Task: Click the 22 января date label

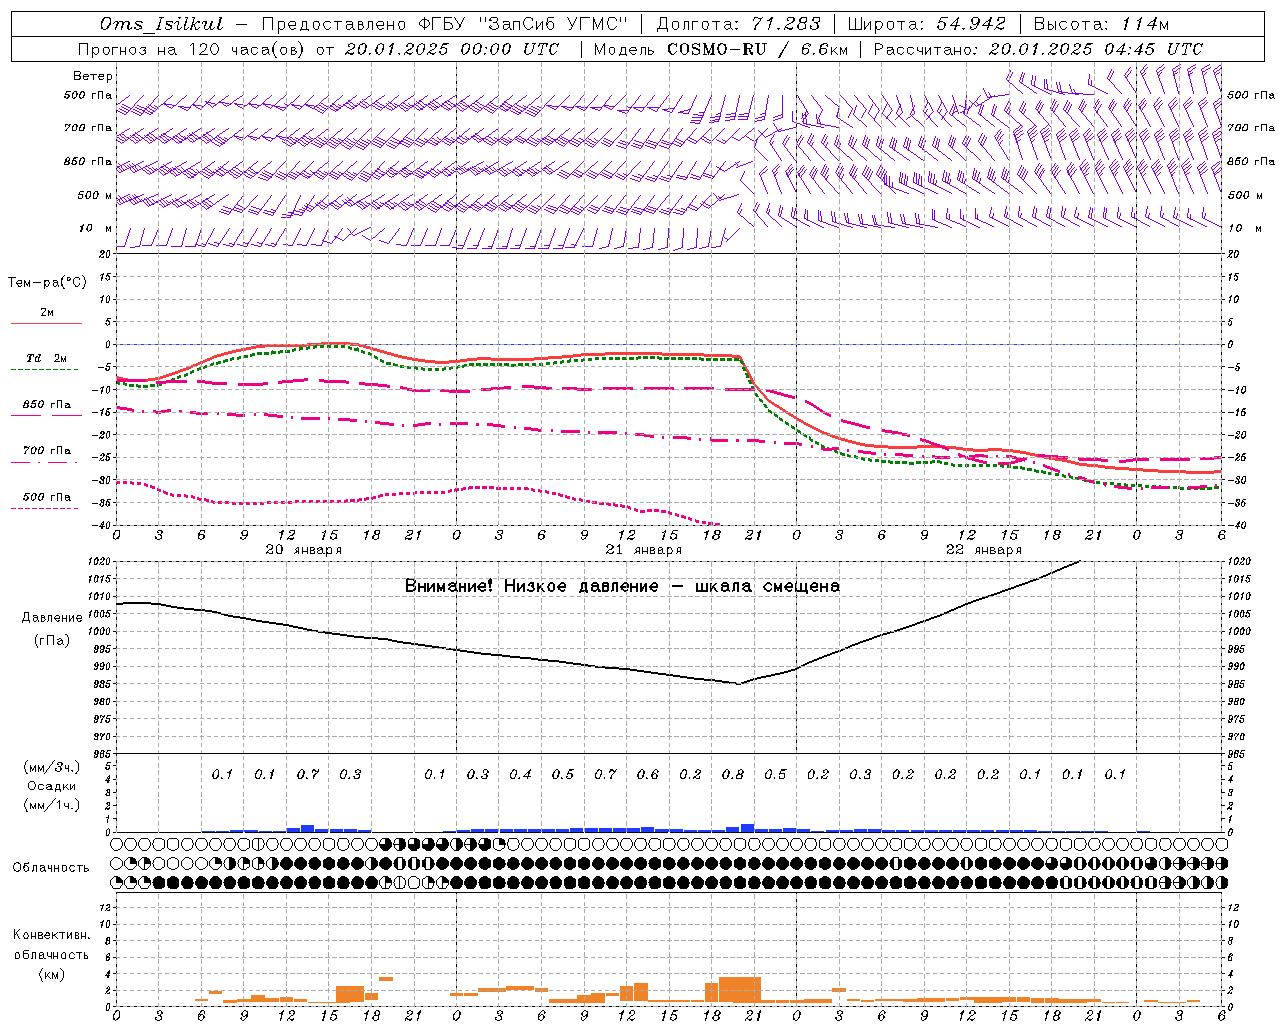Action: point(983,550)
